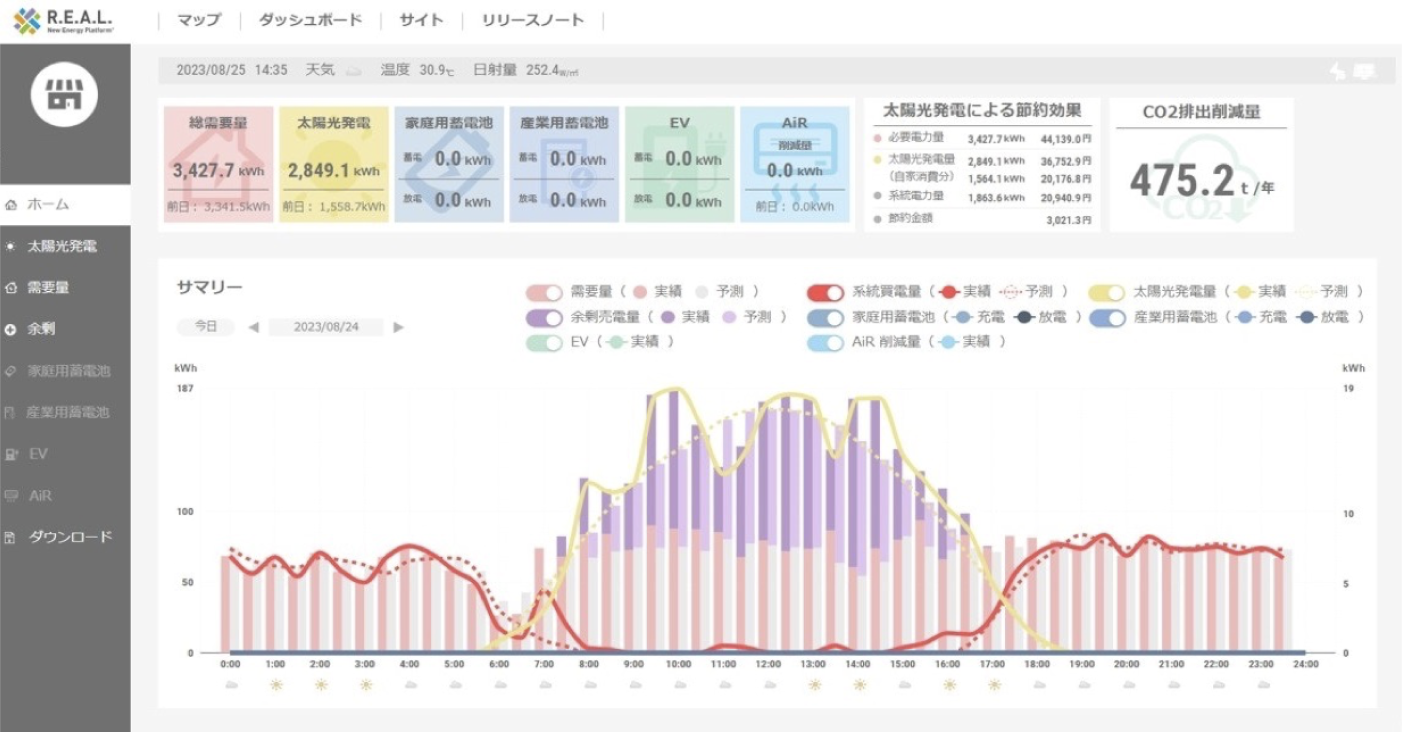Viewport: 1402px width, 732px height.
Task: Open 余剰 in the sidebar
Action: (x=41, y=329)
